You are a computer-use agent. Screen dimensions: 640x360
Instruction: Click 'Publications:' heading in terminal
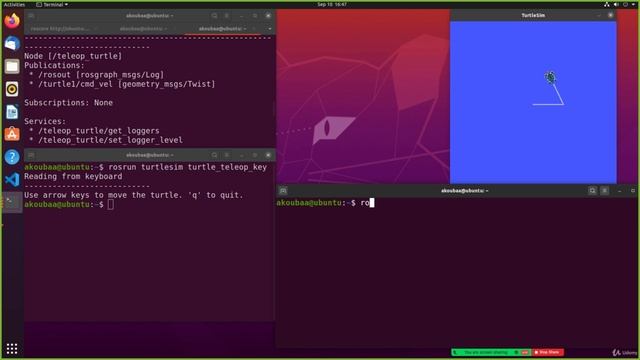pyautogui.click(x=54, y=65)
